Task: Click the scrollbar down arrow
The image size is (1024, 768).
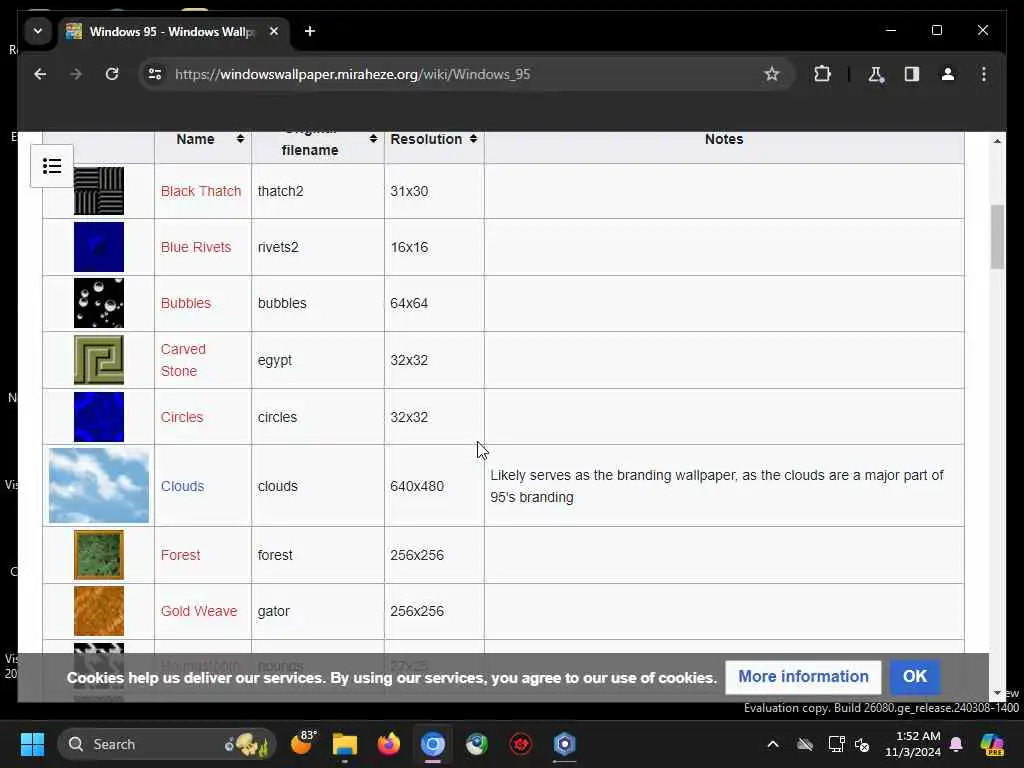Action: pyautogui.click(x=997, y=693)
